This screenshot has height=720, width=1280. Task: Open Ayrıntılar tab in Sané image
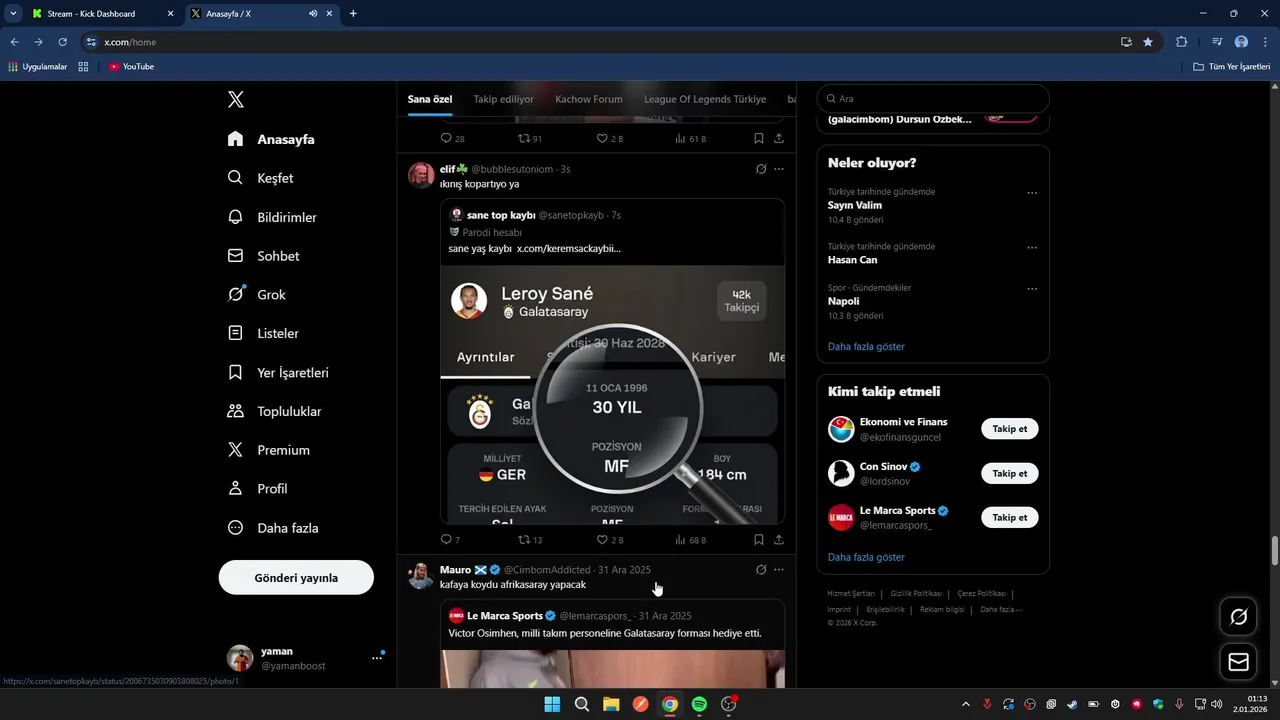486,357
